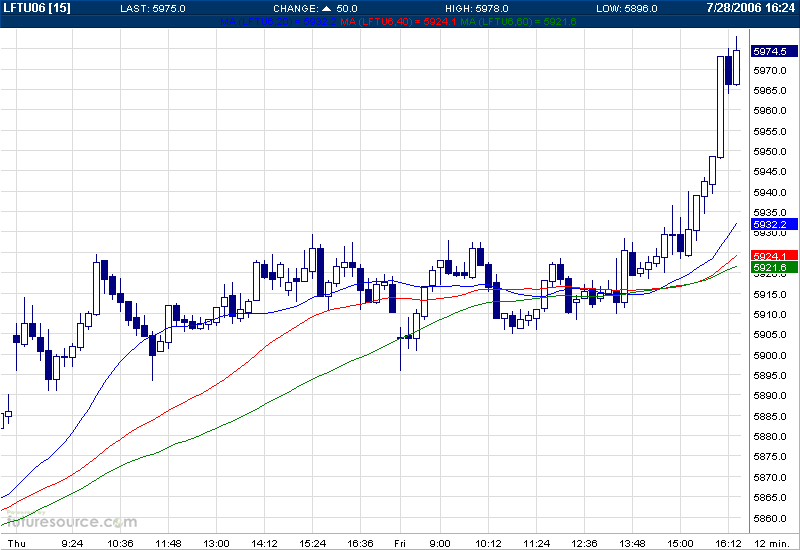
Task: Click the CHANGE value 50.0
Action: pyautogui.click(x=347, y=9)
